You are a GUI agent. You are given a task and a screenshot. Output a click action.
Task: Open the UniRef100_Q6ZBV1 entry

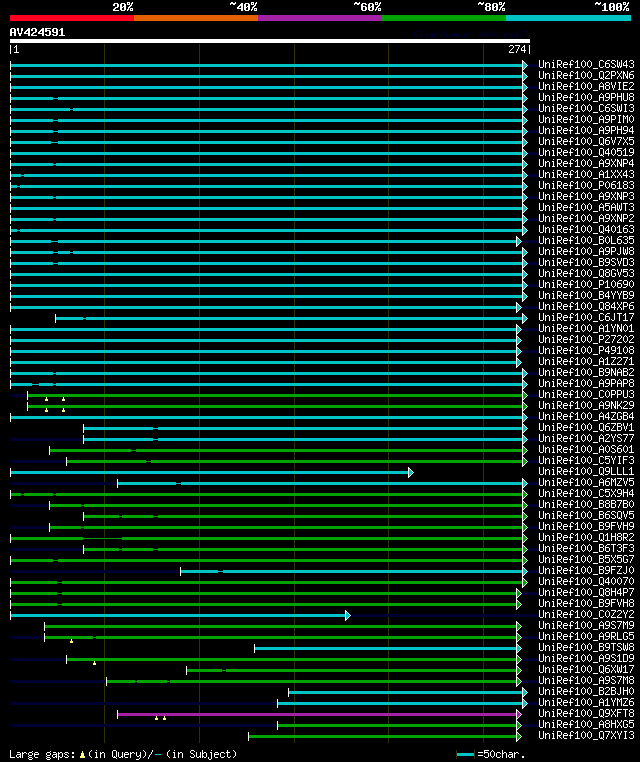(586, 427)
